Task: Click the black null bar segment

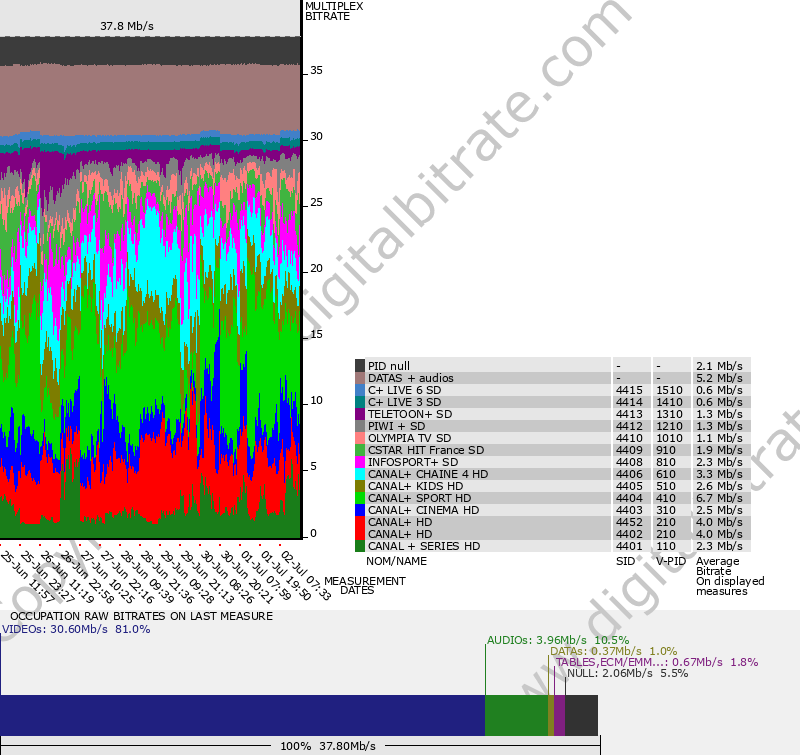Action: pos(581,715)
